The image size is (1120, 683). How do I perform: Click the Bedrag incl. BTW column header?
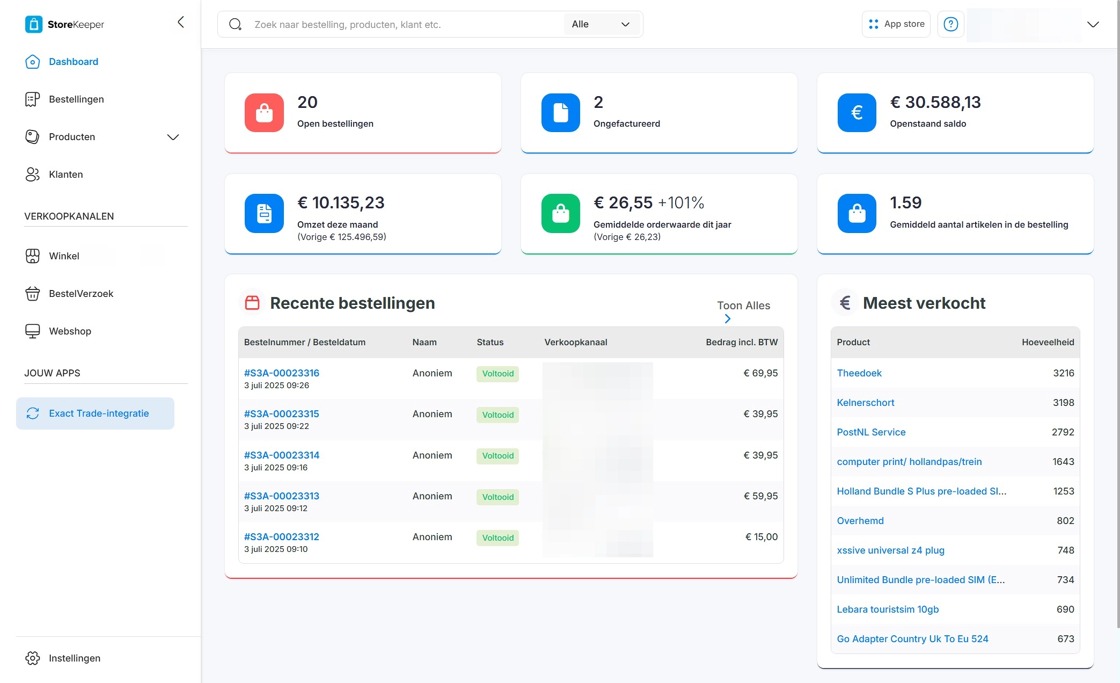point(741,342)
